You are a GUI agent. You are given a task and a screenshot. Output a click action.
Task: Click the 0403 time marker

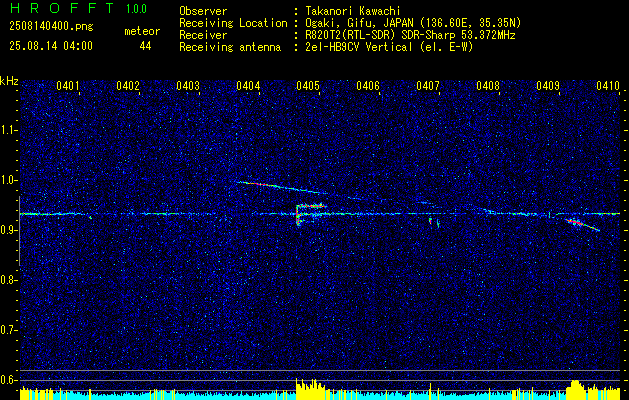click(x=188, y=86)
